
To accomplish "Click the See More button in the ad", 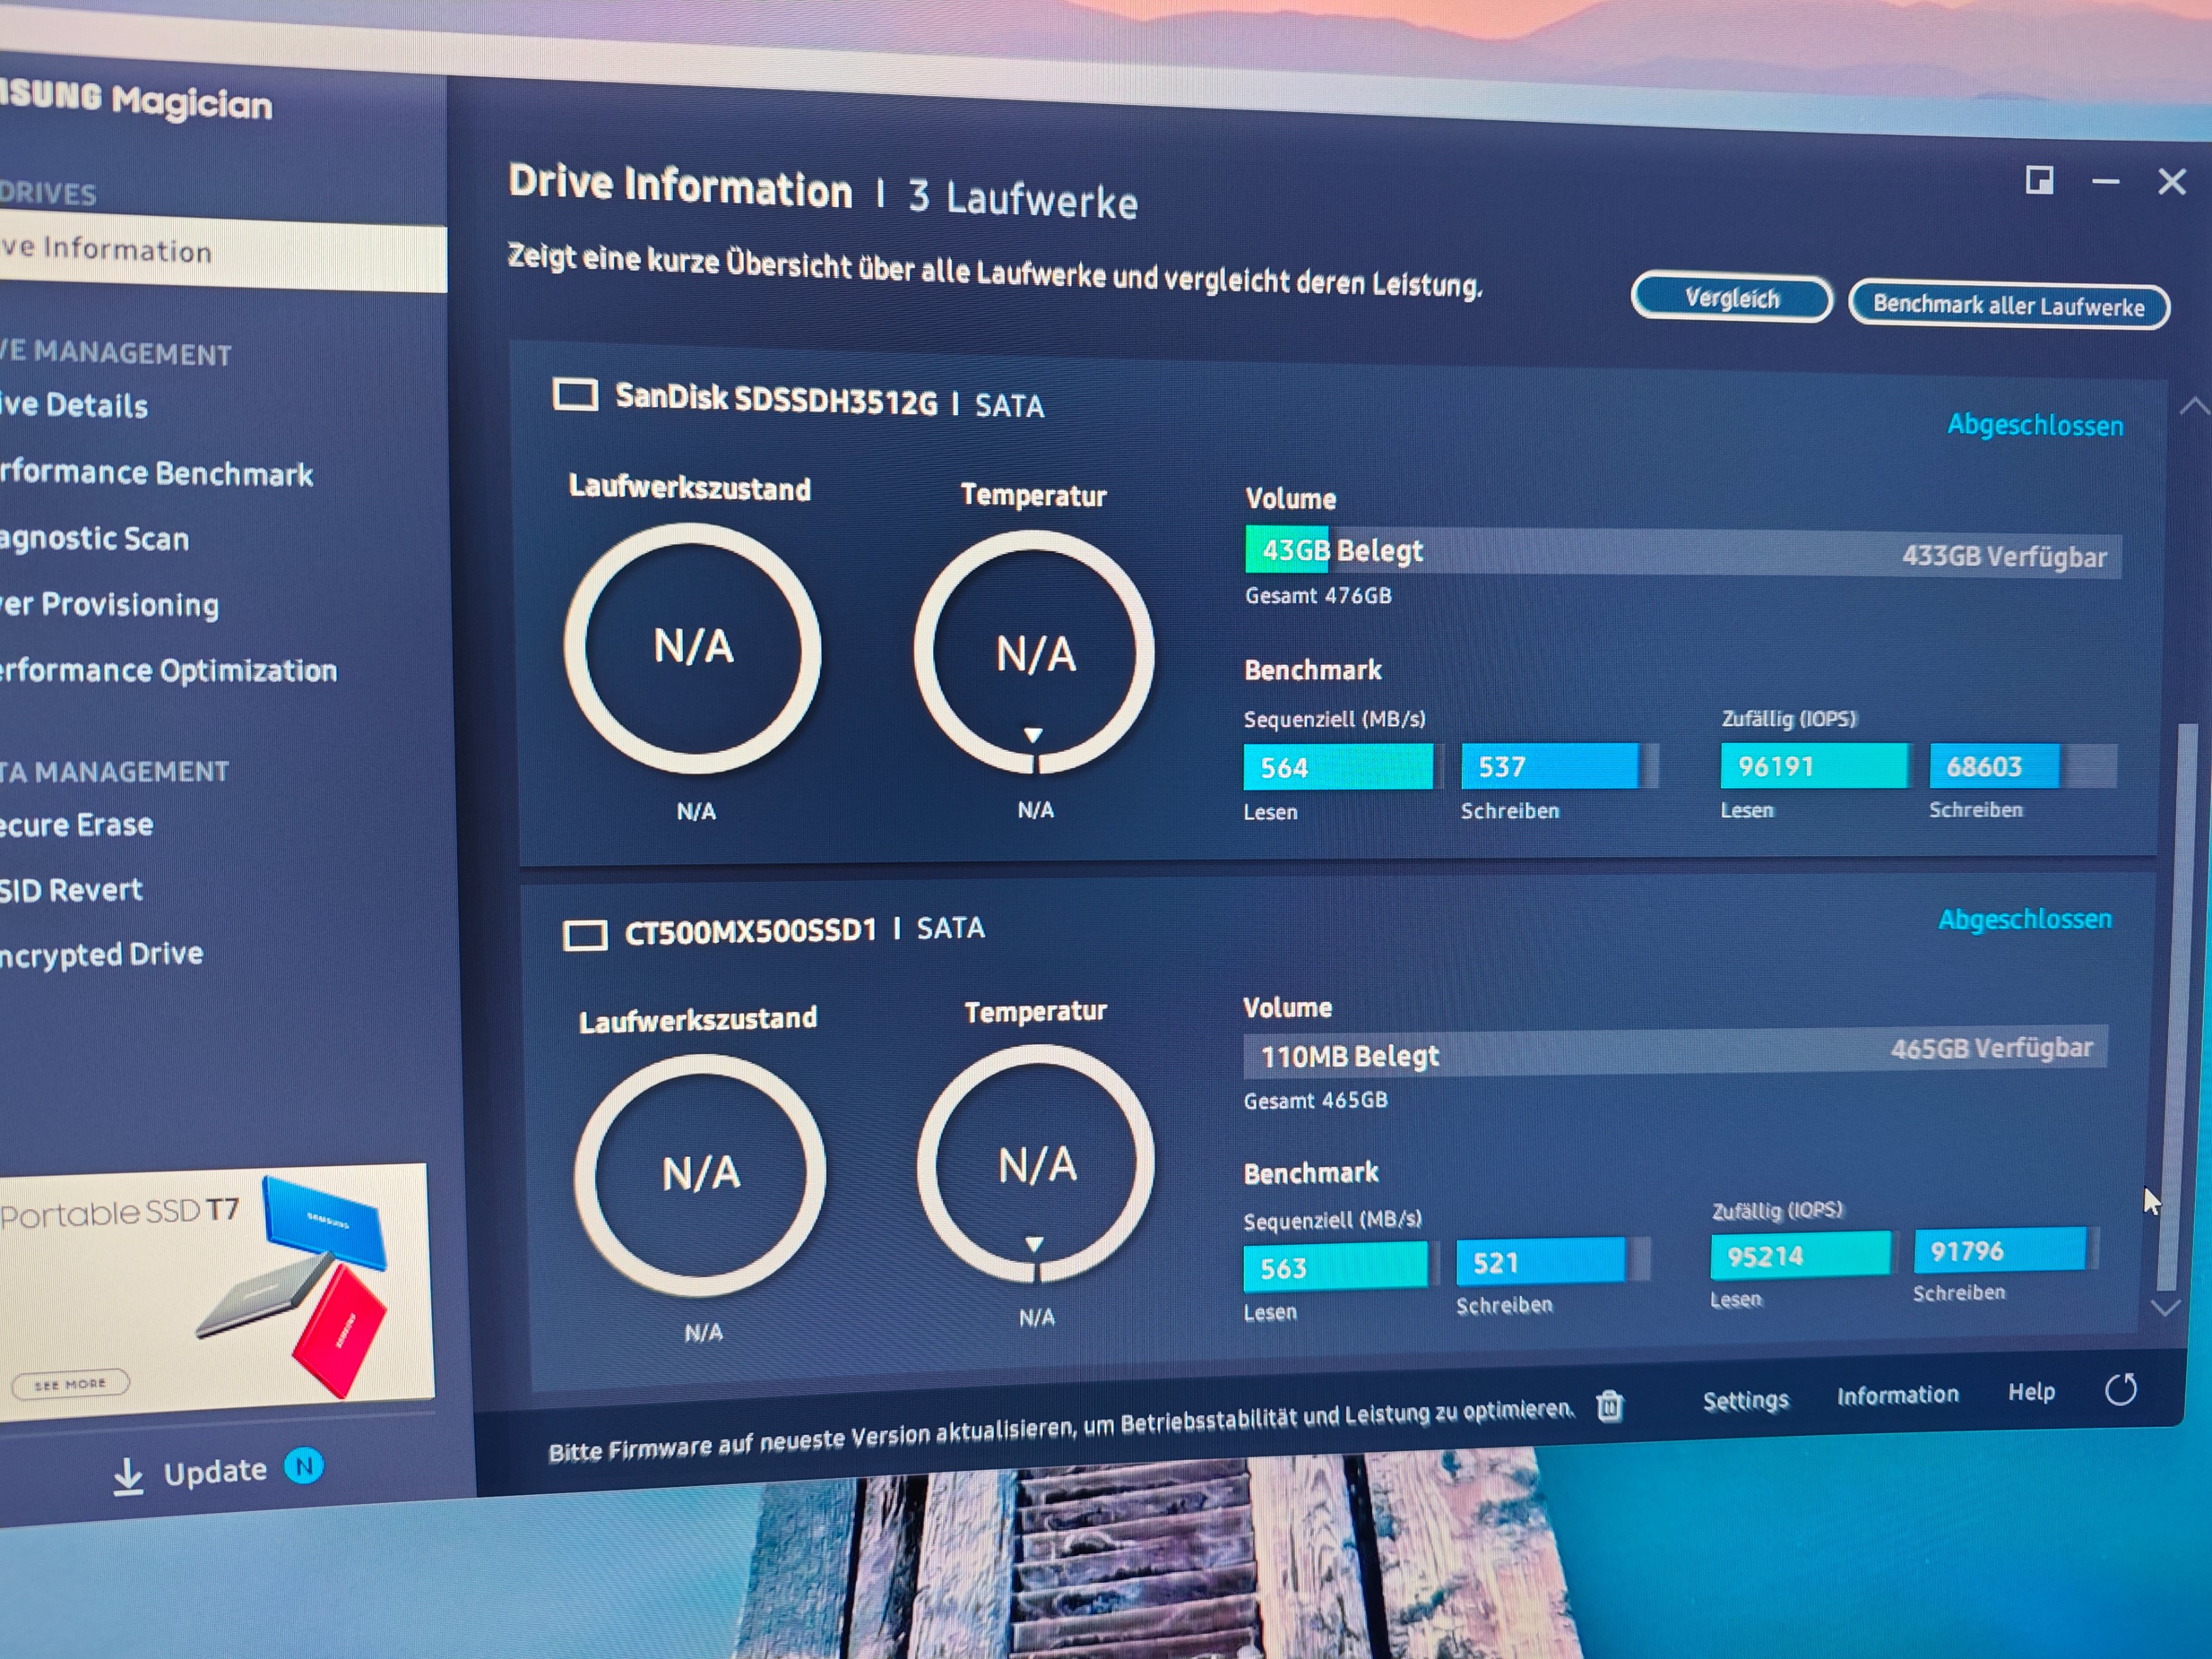I will click(70, 1384).
